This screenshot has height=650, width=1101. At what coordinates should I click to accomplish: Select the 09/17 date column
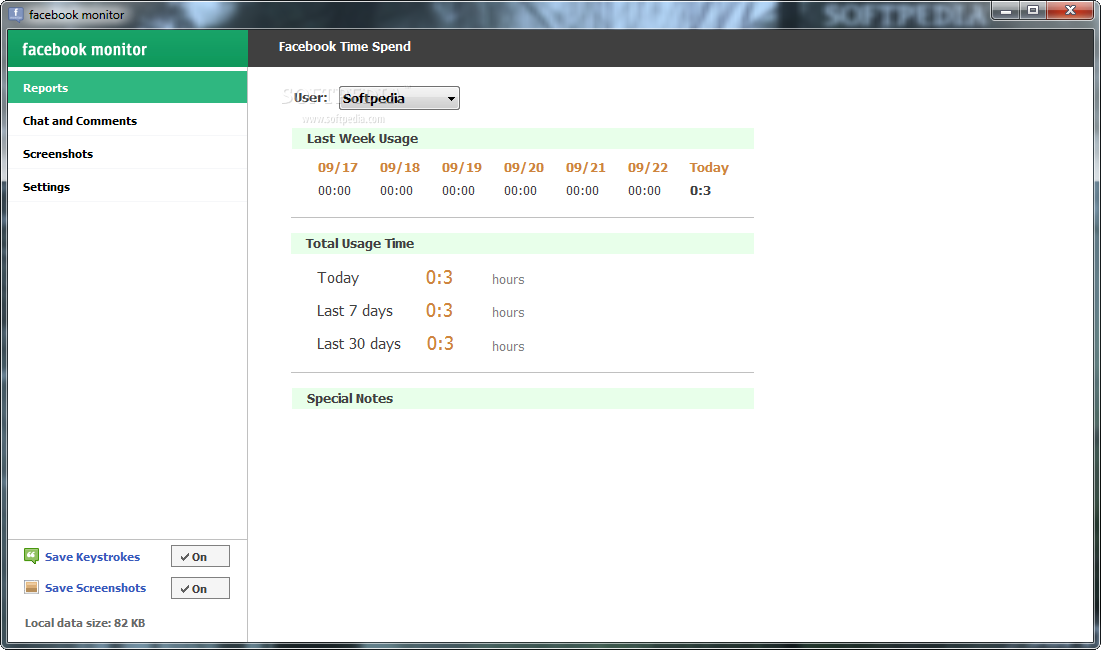click(338, 168)
